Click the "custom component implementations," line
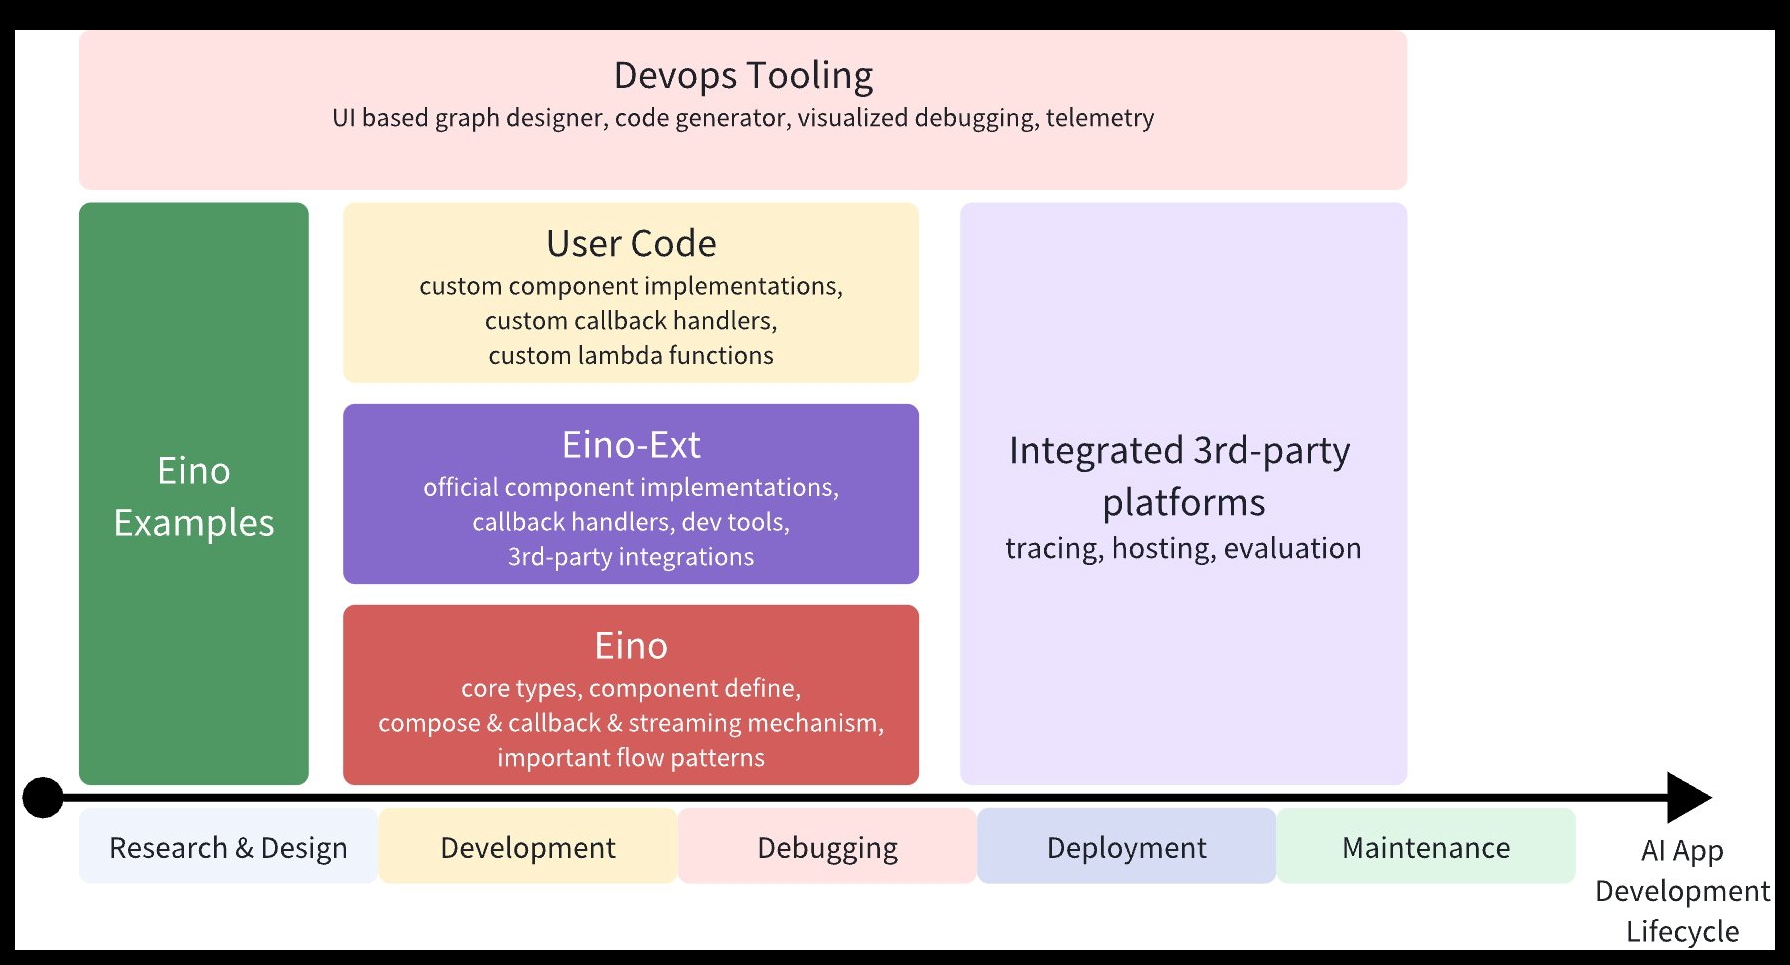 [631, 286]
